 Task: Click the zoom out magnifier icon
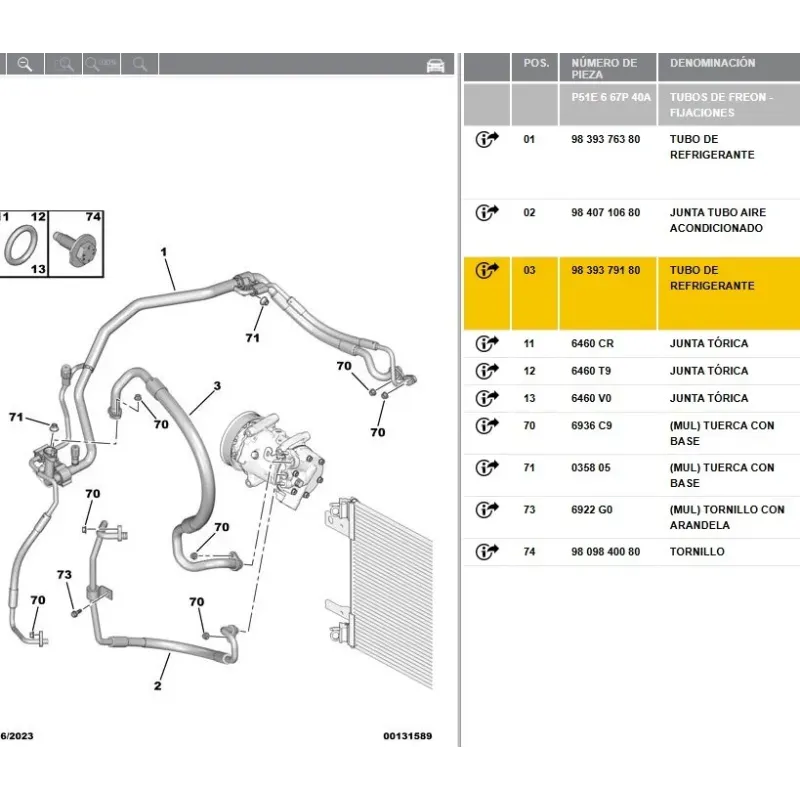click(25, 64)
